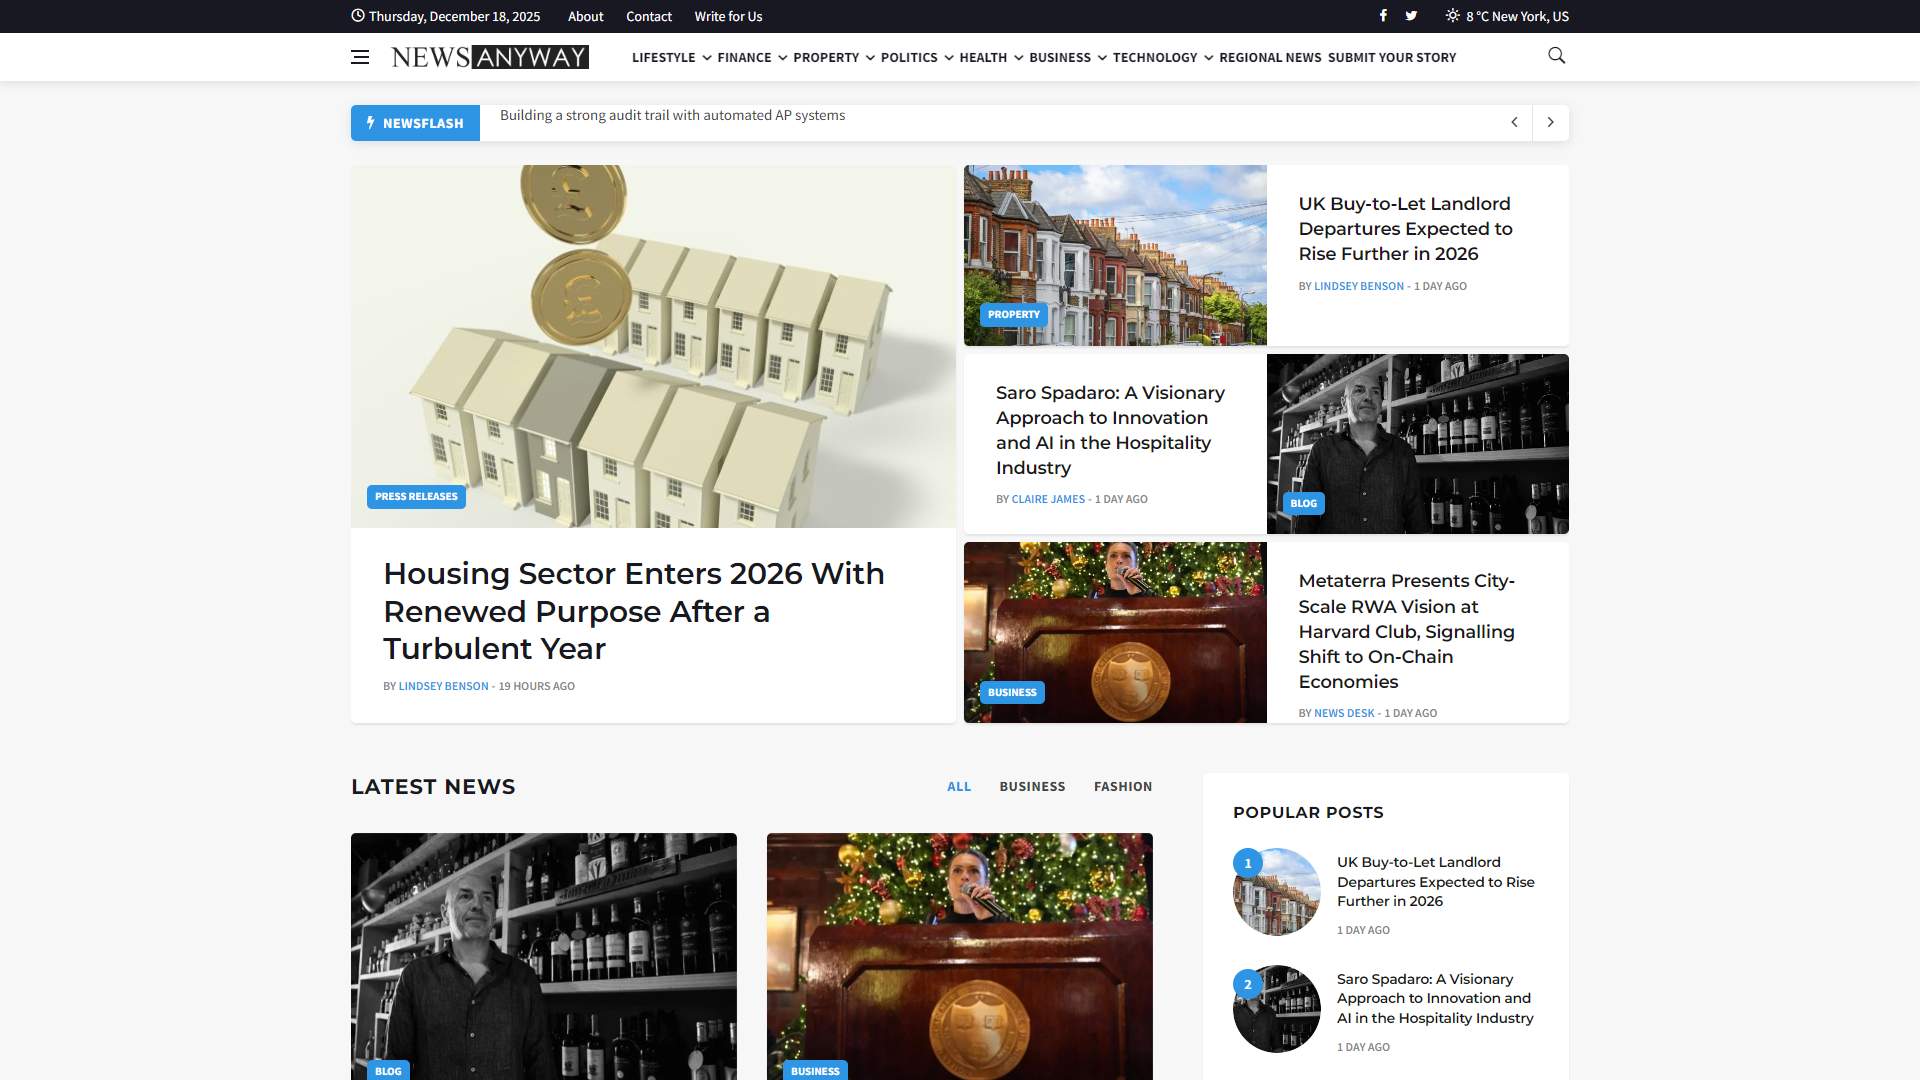This screenshot has width=1920, height=1080.
Task: Click the CLAIRE JAMES author link
Action: pos(1047,498)
